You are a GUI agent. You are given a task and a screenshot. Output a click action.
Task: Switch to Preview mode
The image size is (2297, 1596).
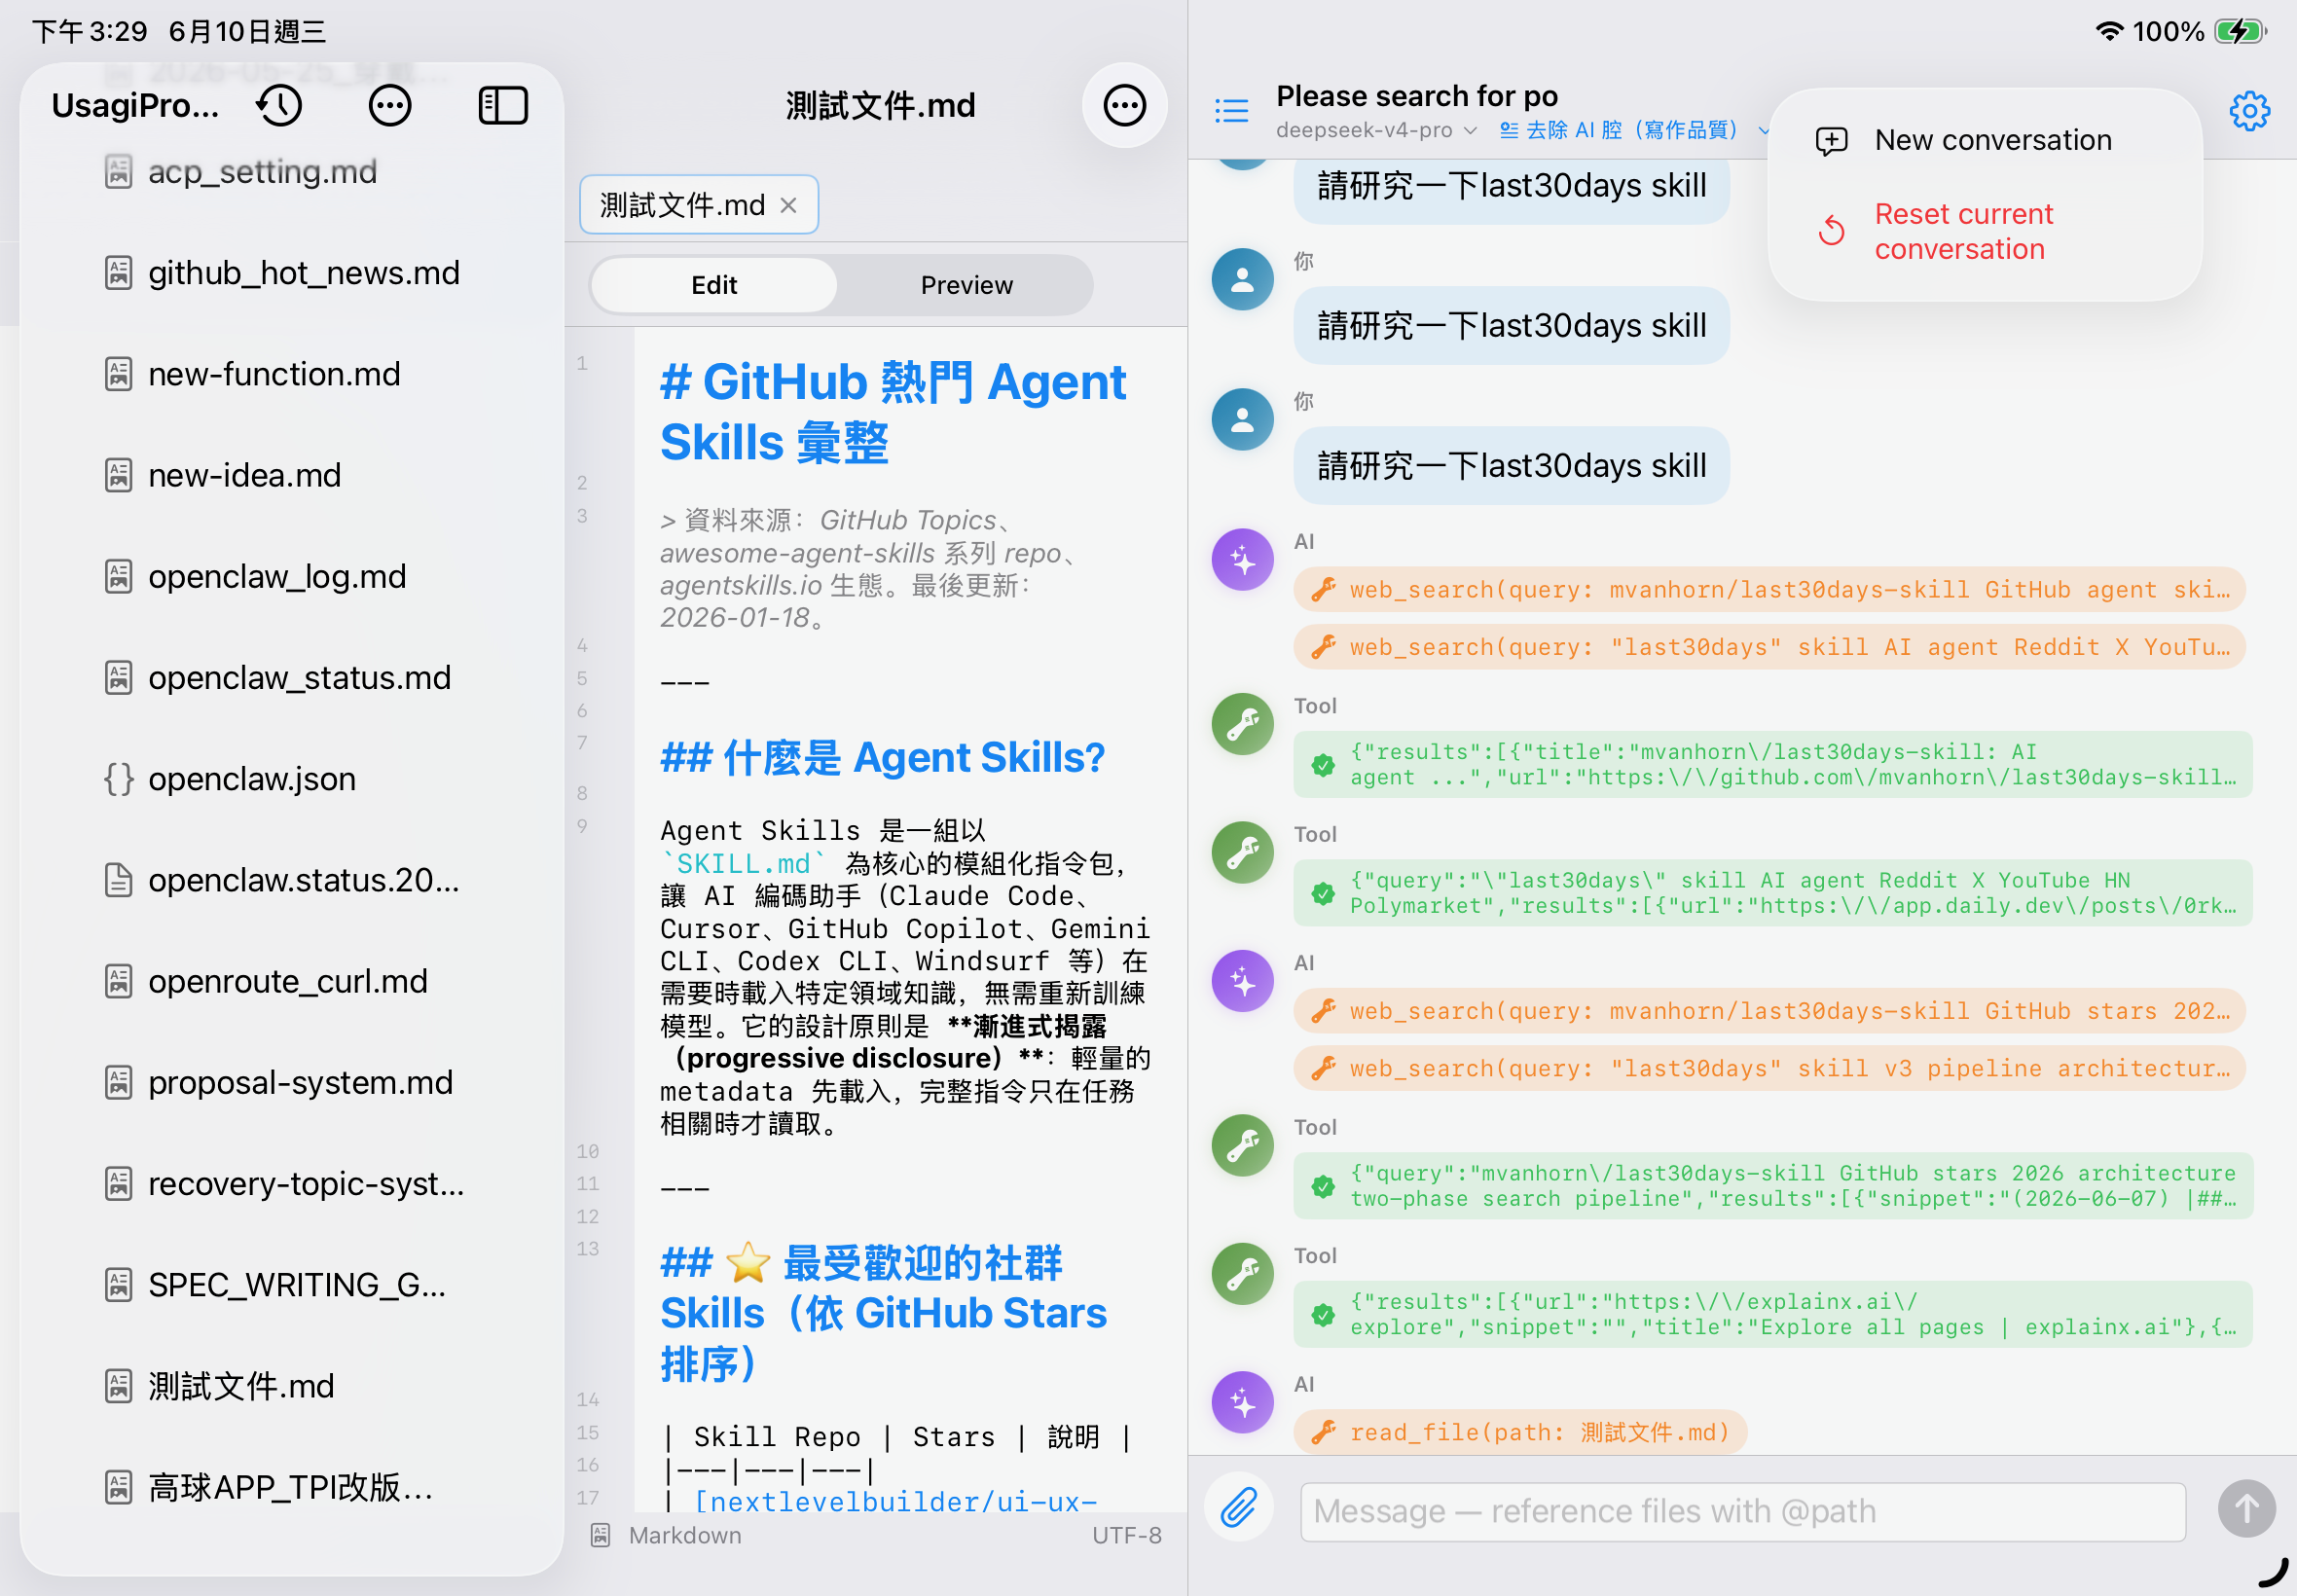coord(966,285)
